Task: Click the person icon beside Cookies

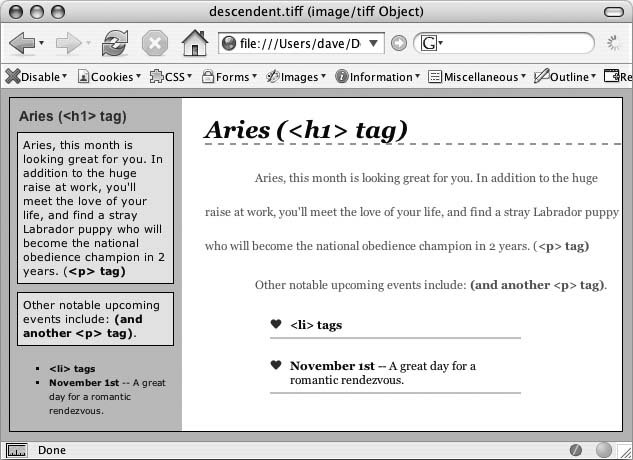Action: point(83,76)
